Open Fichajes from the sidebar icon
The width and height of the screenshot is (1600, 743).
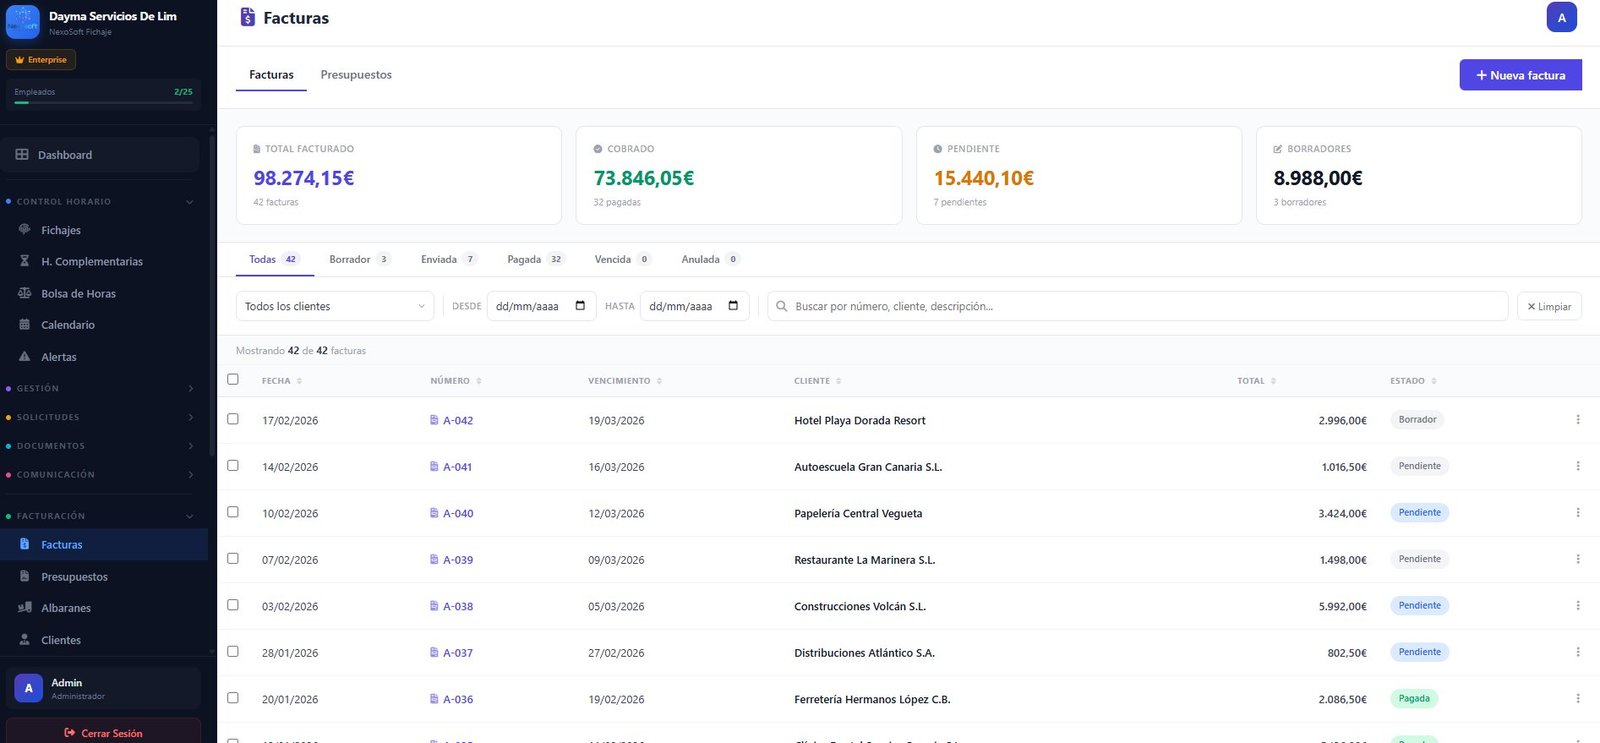tap(25, 230)
